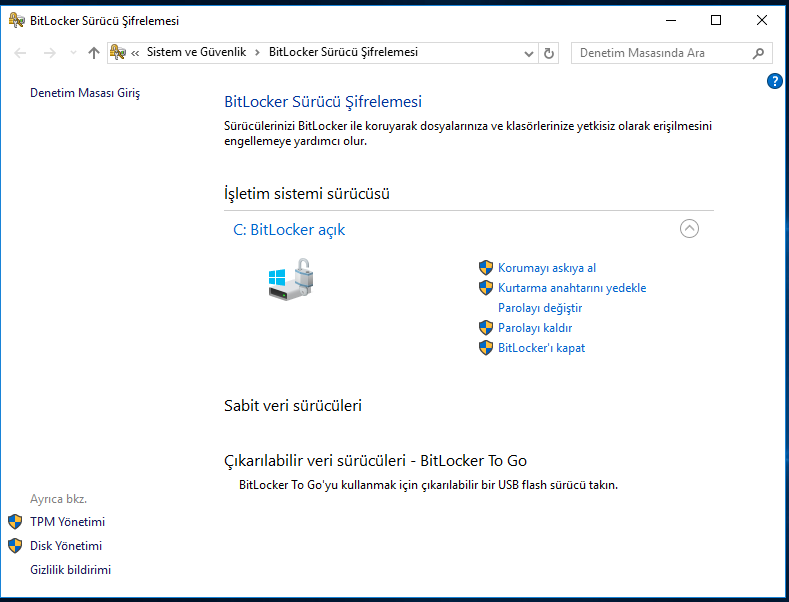Viewport: 789px width, 602px height.
Task: Select Sistem ve Güvenlik in breadcrumb
Action: pos(196,52)
